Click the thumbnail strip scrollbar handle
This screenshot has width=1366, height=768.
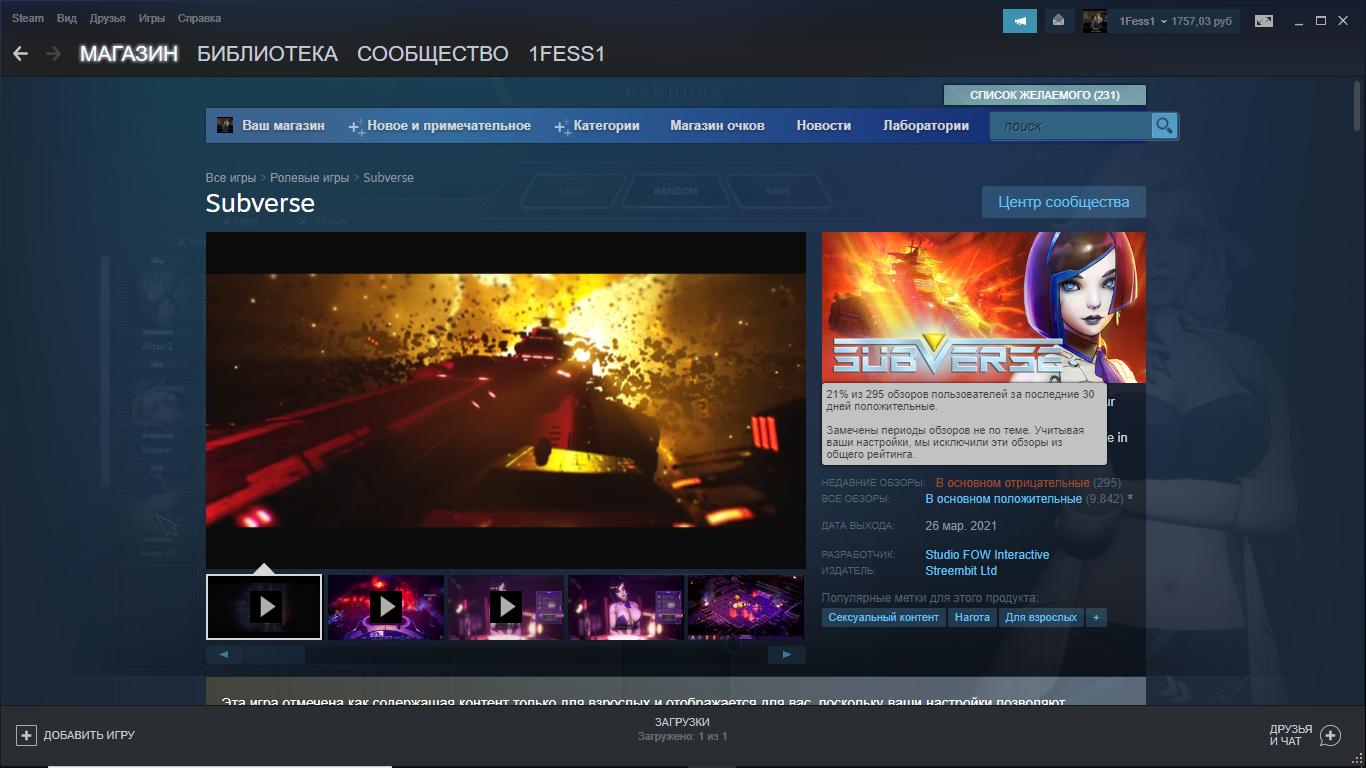[x=275, y=655]
